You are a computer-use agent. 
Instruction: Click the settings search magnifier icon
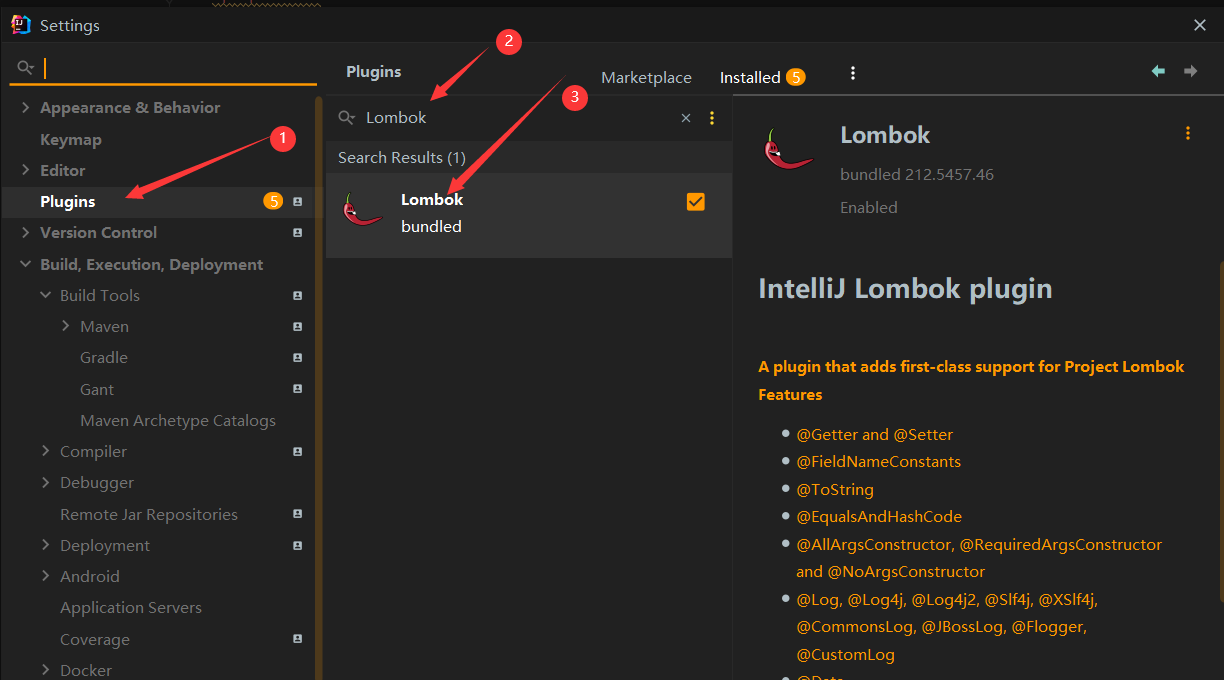[26, 68]
